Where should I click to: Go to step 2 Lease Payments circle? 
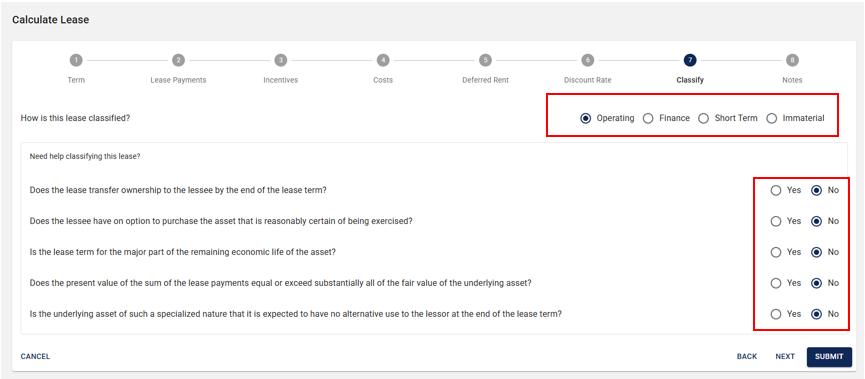tap(178, 60)
